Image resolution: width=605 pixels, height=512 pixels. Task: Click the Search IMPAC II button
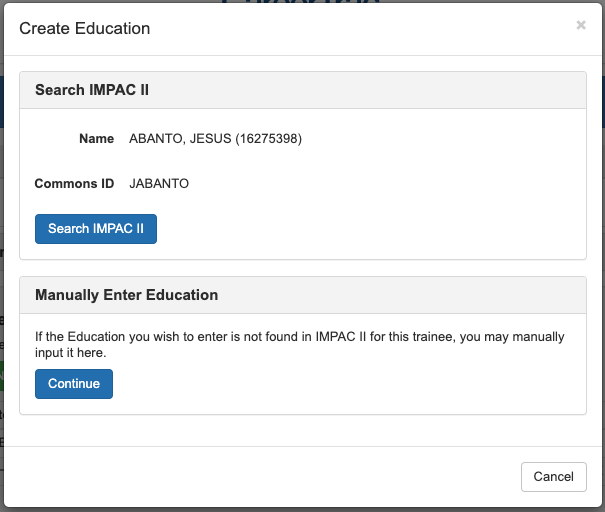point(96,229)
